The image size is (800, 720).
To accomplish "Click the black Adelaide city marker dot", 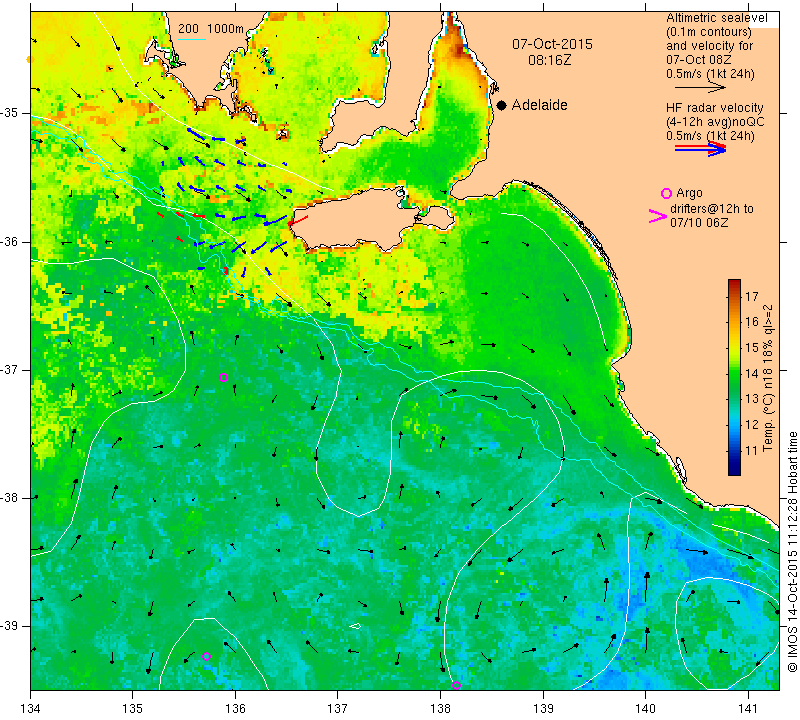I will point(502,105).
